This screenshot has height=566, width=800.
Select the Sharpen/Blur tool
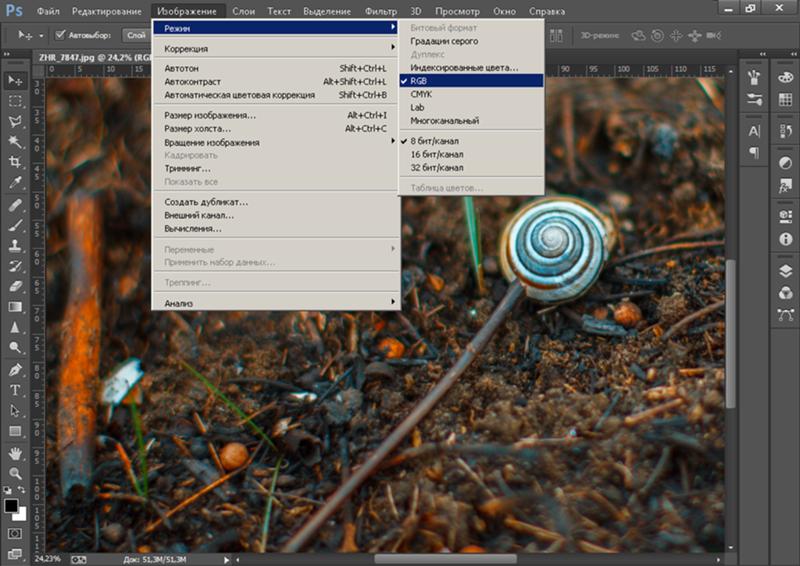(15, 327)
